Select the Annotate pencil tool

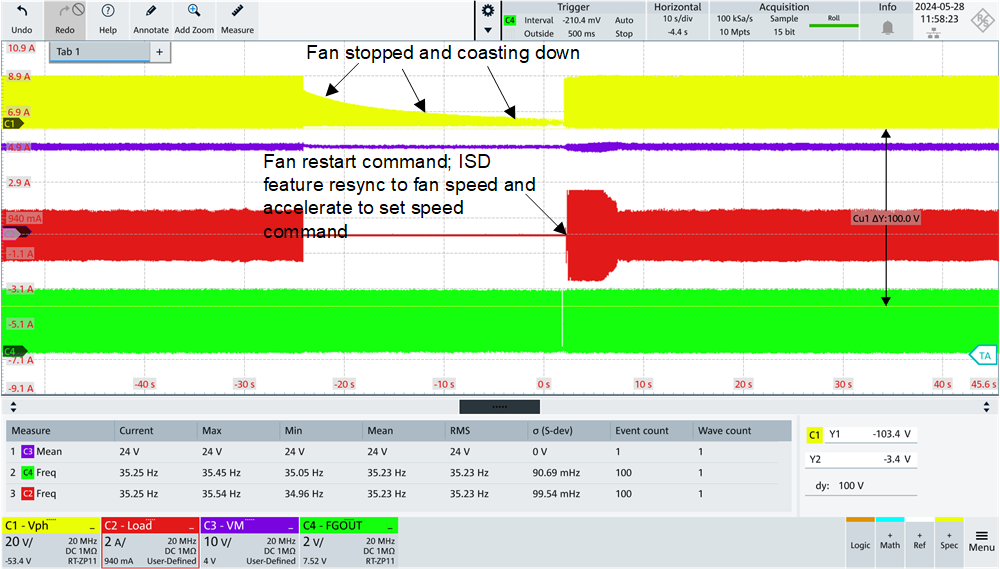[x=151, y=12]
